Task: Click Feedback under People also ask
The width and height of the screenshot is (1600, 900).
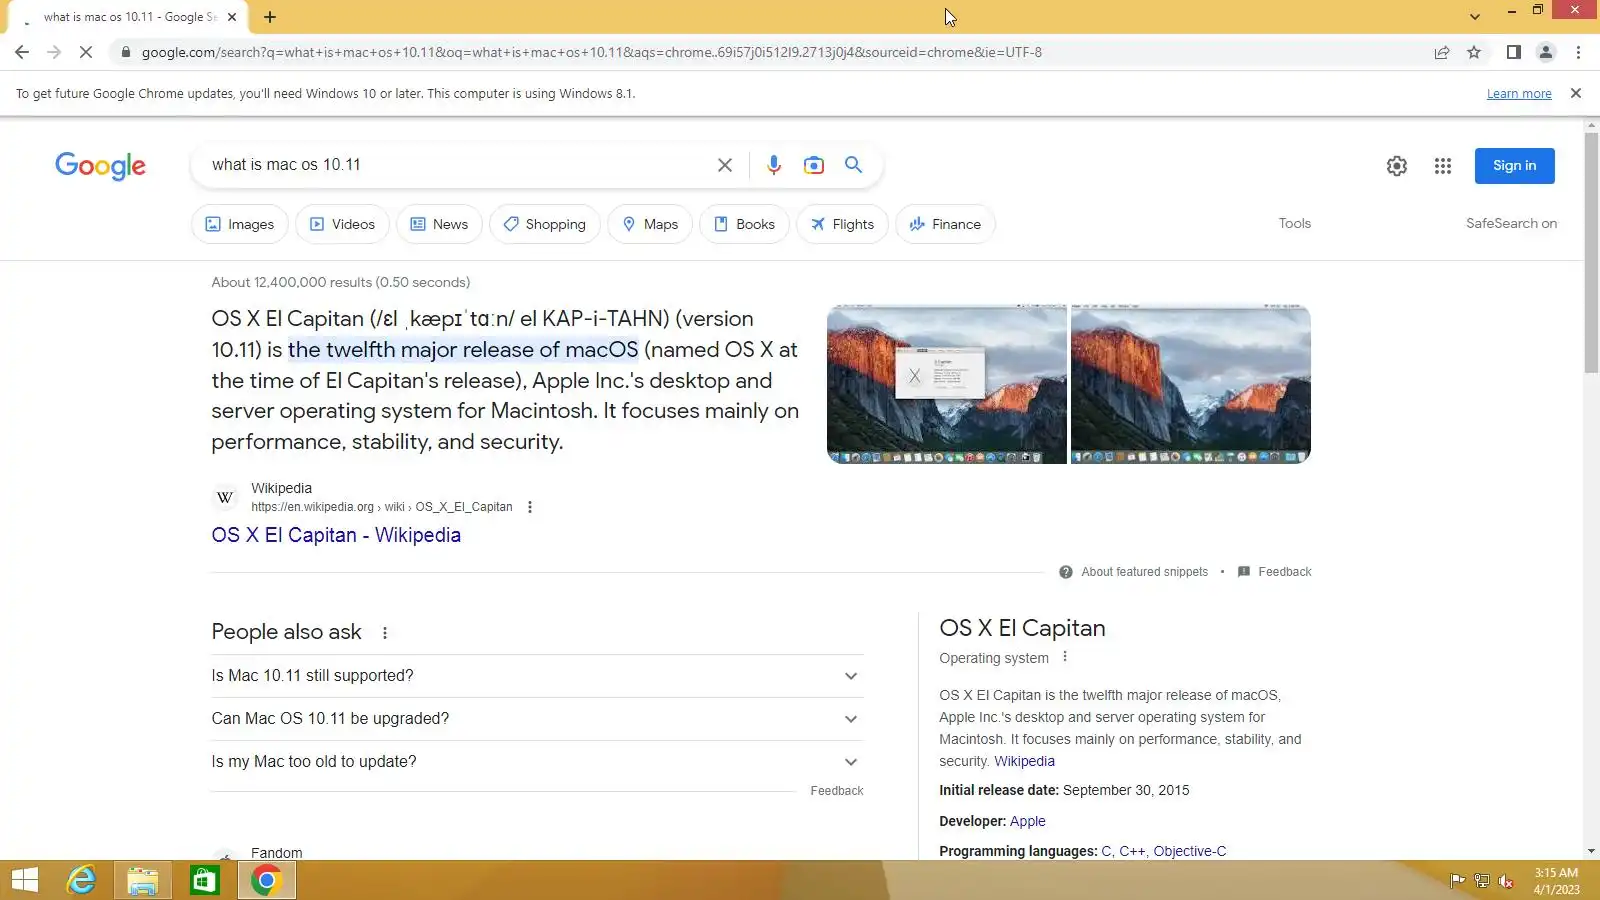Action: point(837,791)
